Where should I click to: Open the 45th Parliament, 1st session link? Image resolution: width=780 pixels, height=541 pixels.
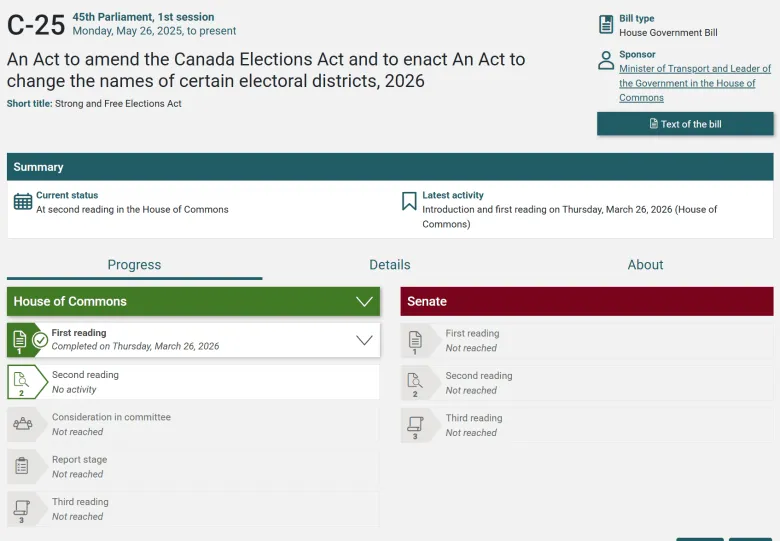click(x=143, y=17)
